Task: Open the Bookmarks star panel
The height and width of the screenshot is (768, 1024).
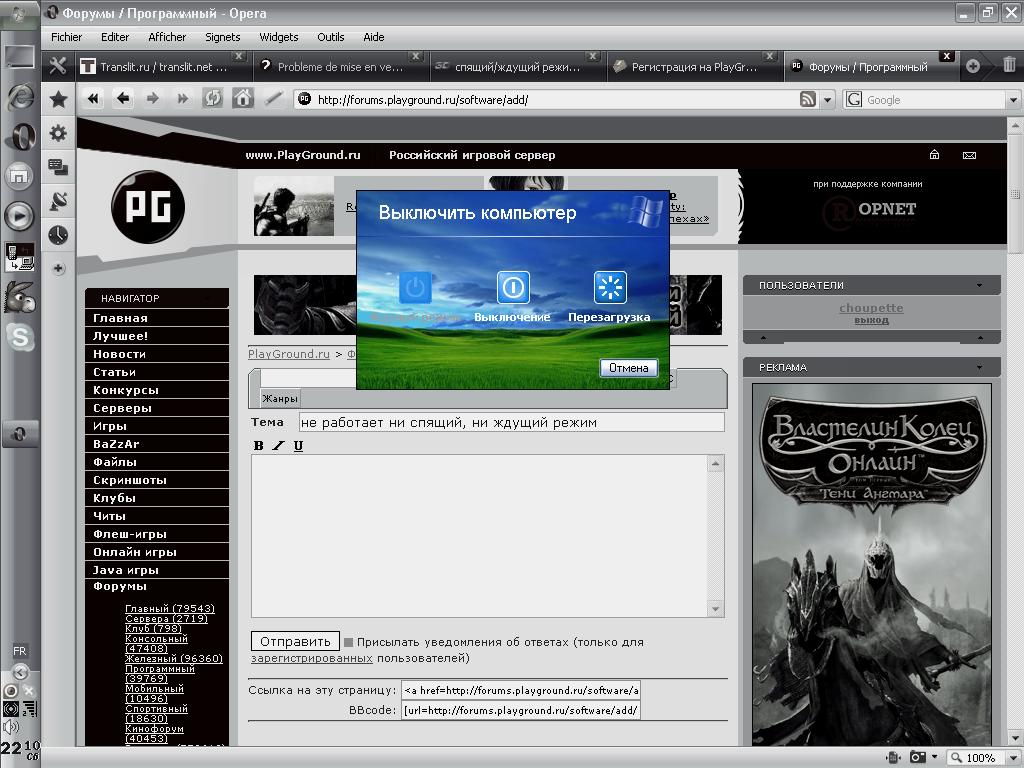Action: click(58, 99)
